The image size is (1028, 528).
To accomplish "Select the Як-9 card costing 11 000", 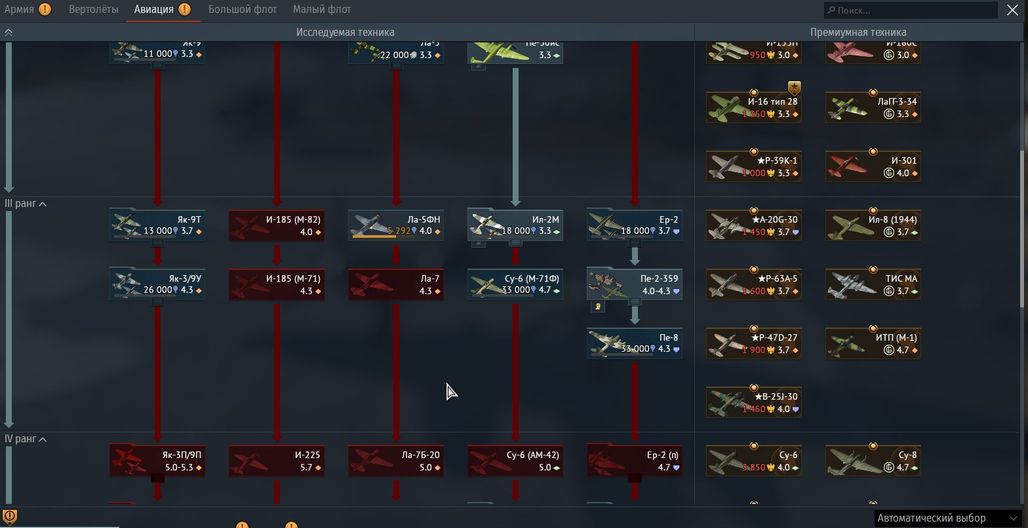I will click(x=157, y=52).
